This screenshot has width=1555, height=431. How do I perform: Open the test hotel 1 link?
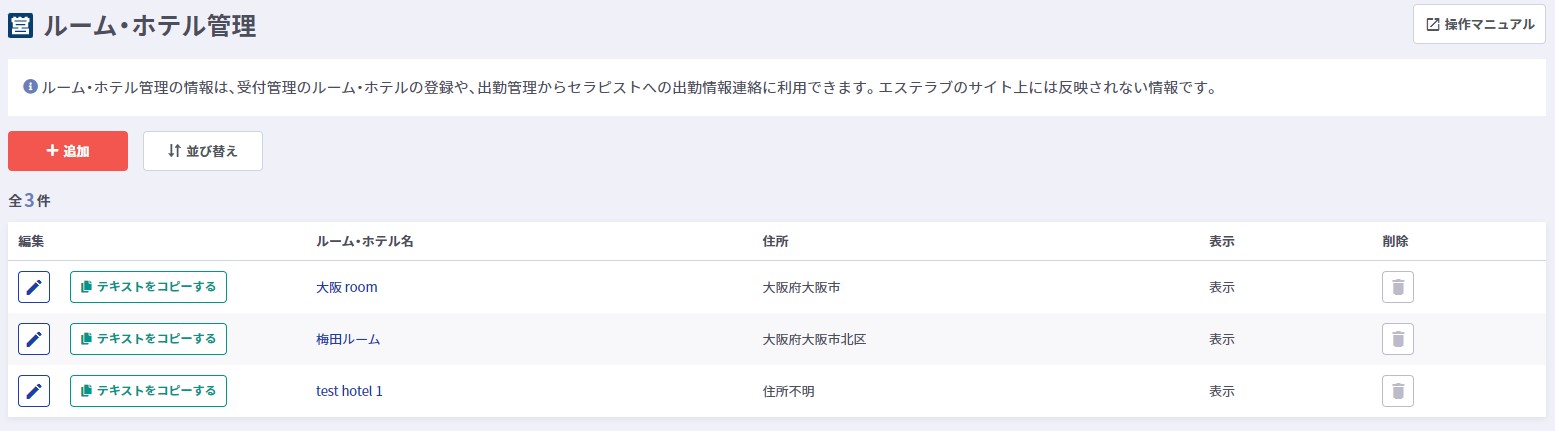pos(349,391)
